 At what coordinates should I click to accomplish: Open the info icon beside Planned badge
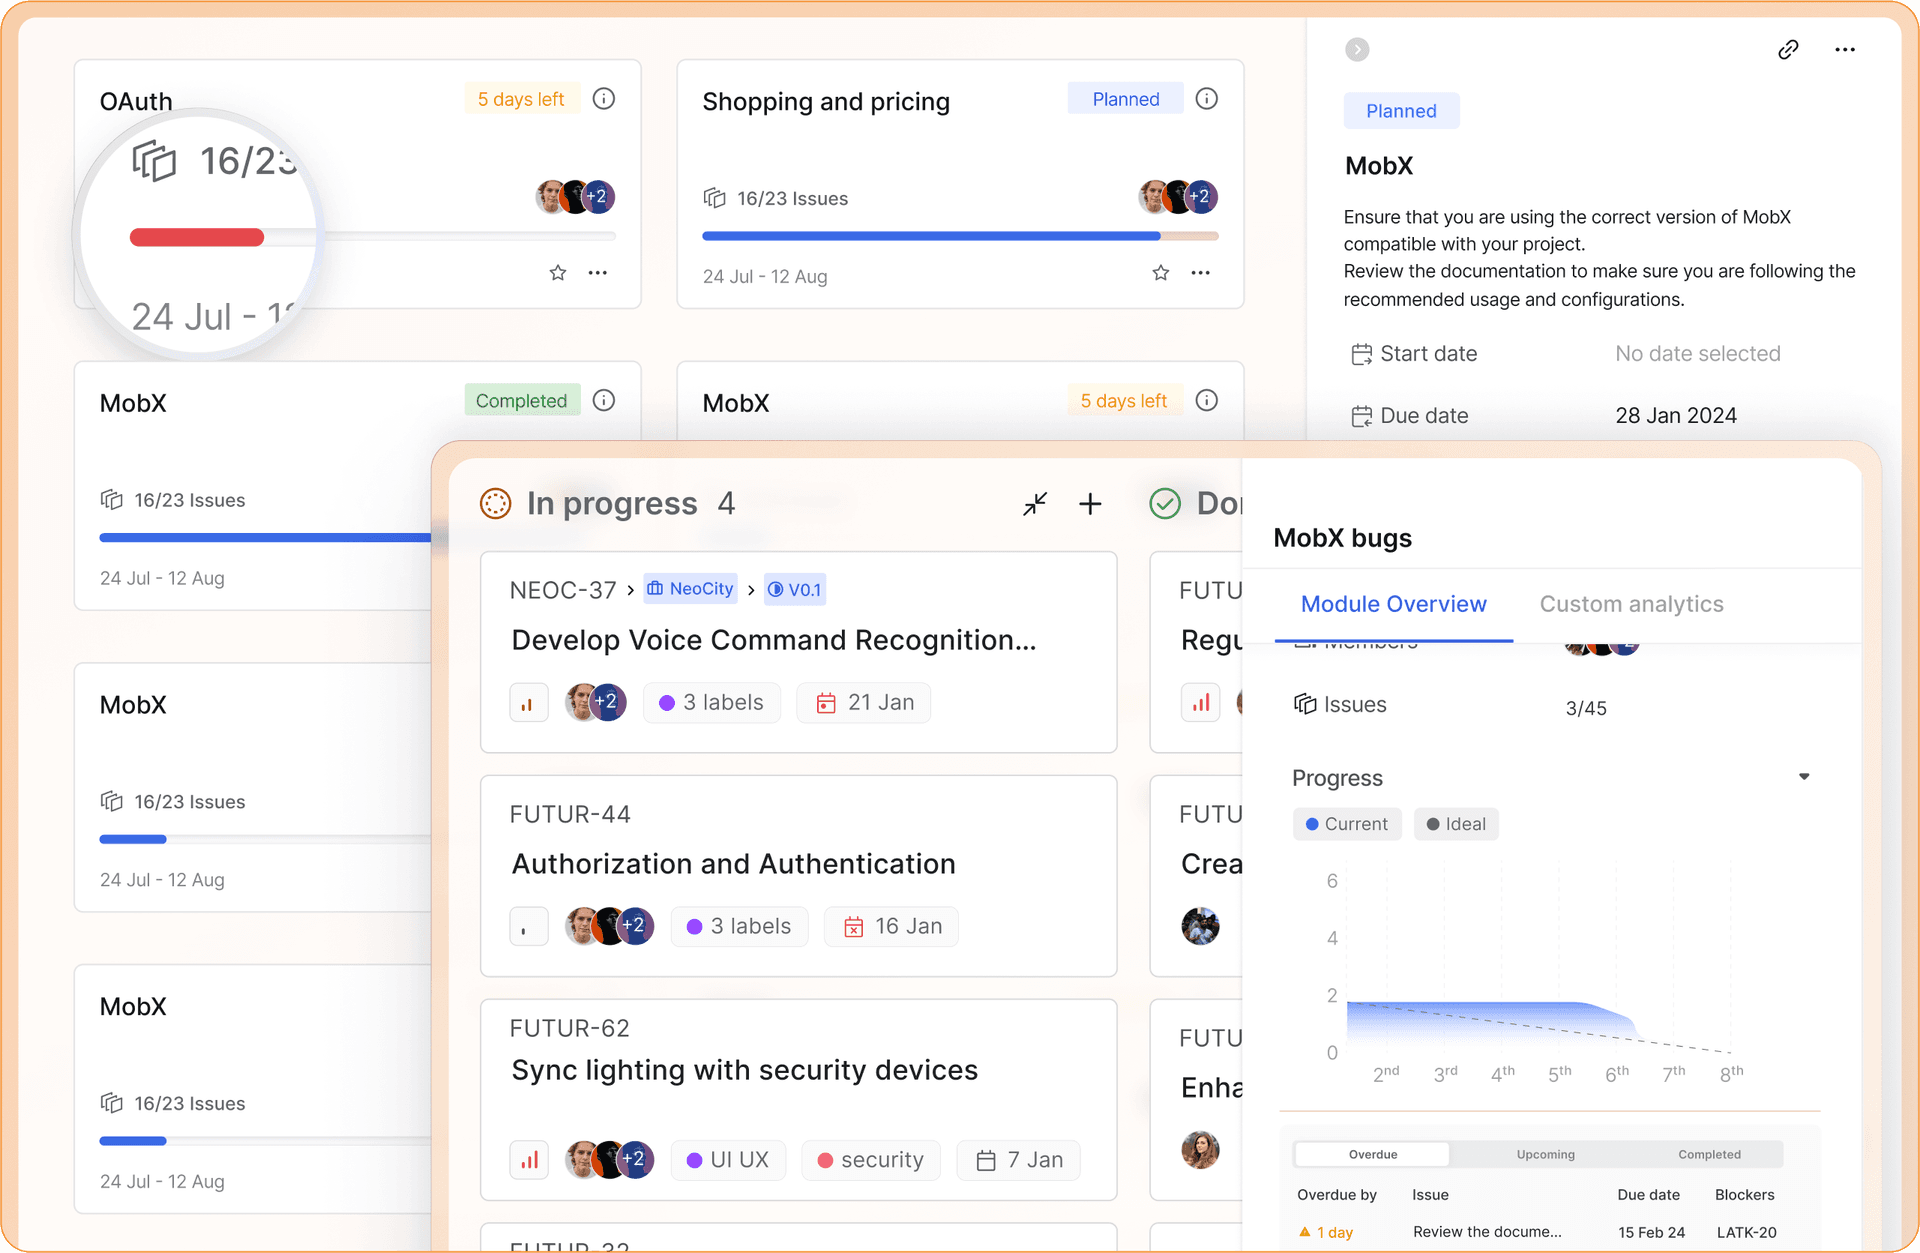pyautogui.click(x=1207, y=98)
